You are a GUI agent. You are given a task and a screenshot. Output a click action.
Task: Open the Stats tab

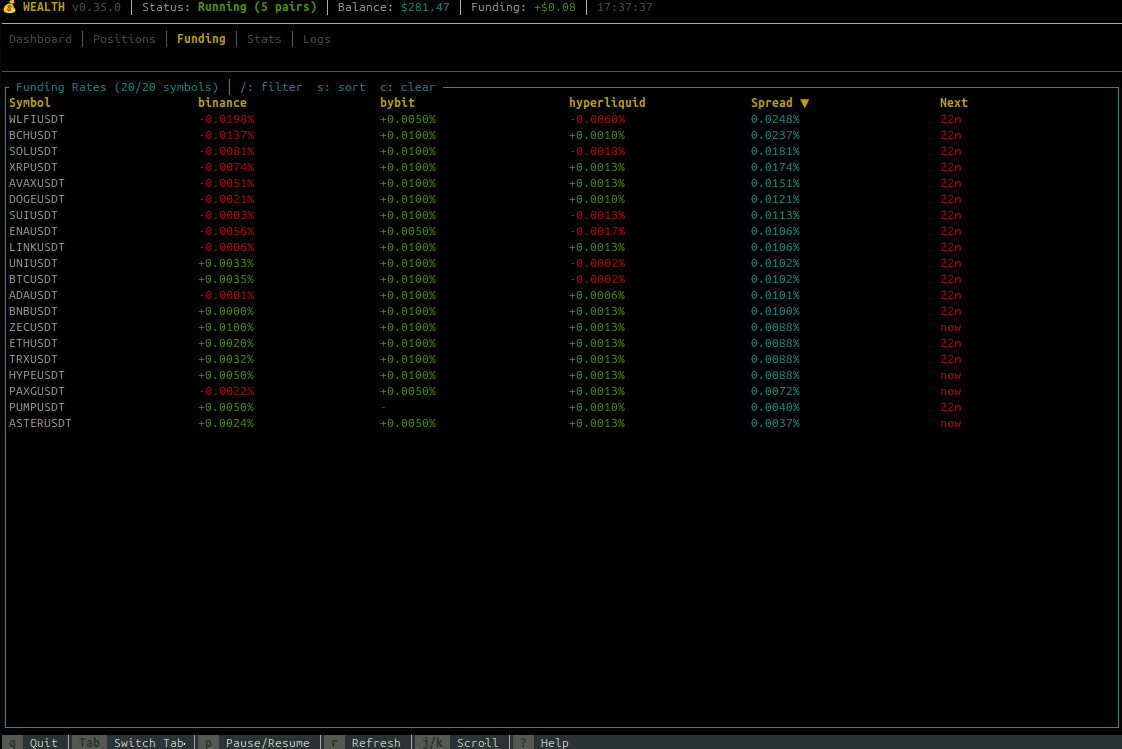point(264,39)
